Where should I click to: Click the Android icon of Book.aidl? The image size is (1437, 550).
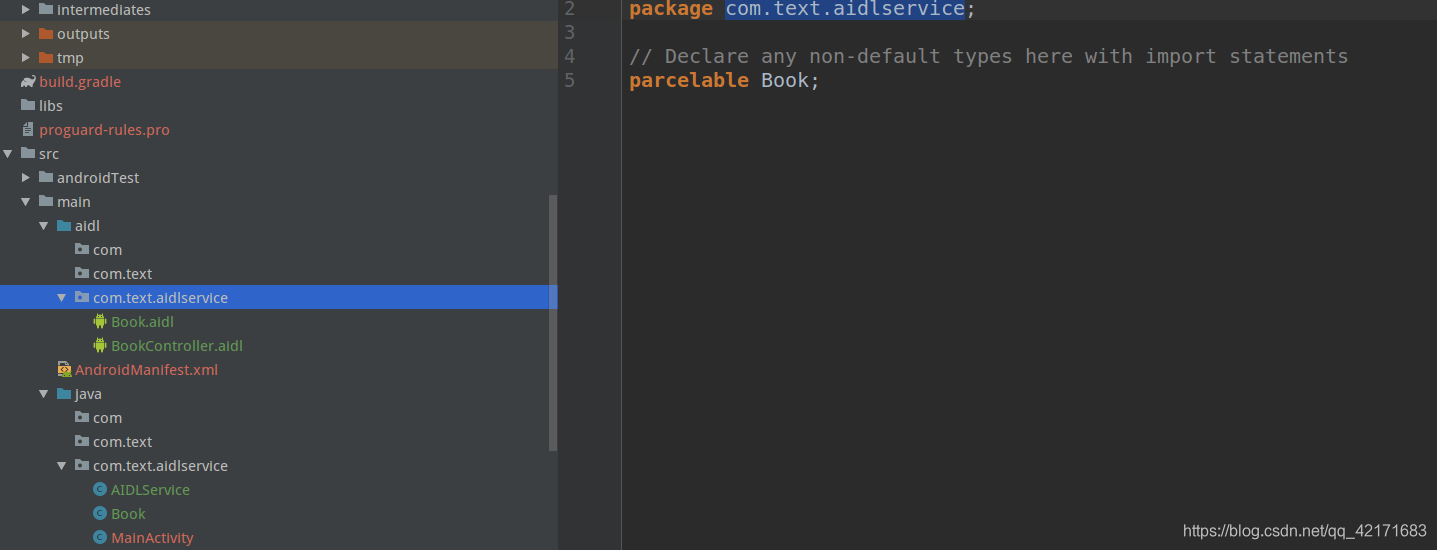click(100, 321)
